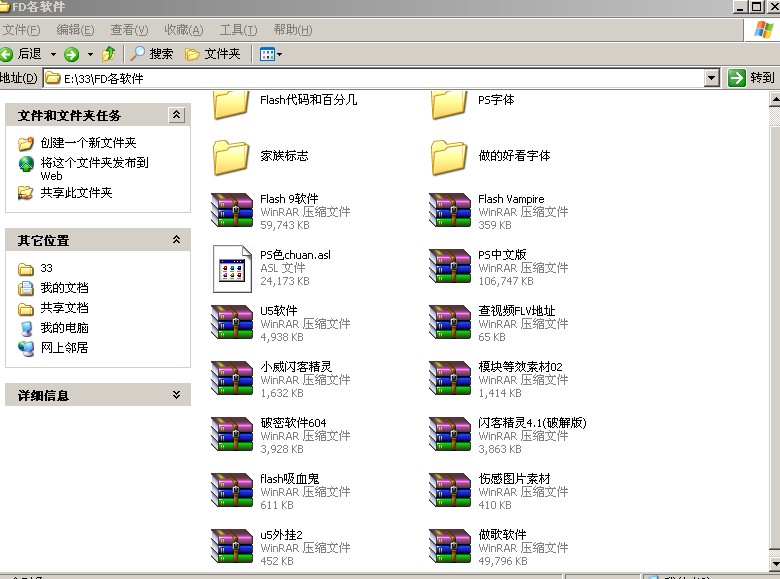Open the Tools menu

pyautogui.click(x=238, y=30)
